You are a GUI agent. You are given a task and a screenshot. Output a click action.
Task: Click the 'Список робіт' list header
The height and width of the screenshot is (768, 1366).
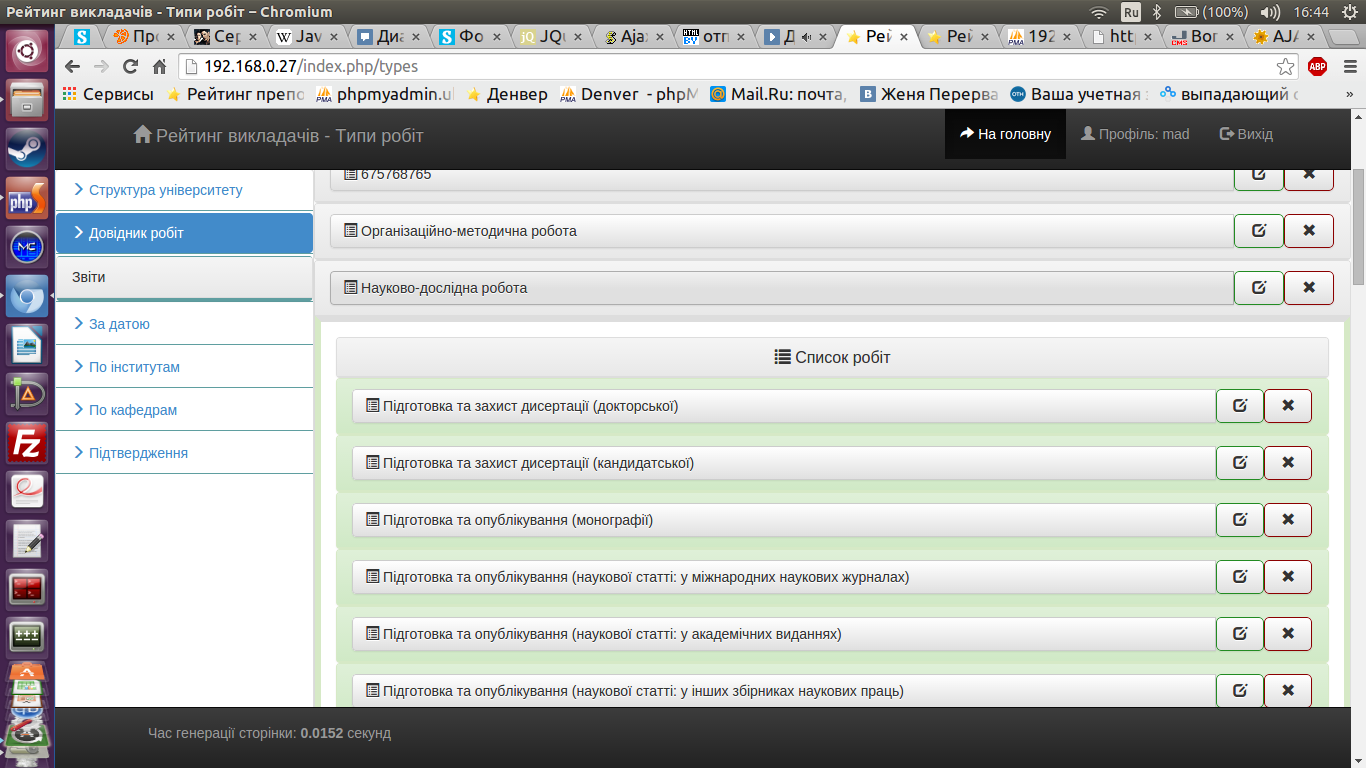pos(832,357)
